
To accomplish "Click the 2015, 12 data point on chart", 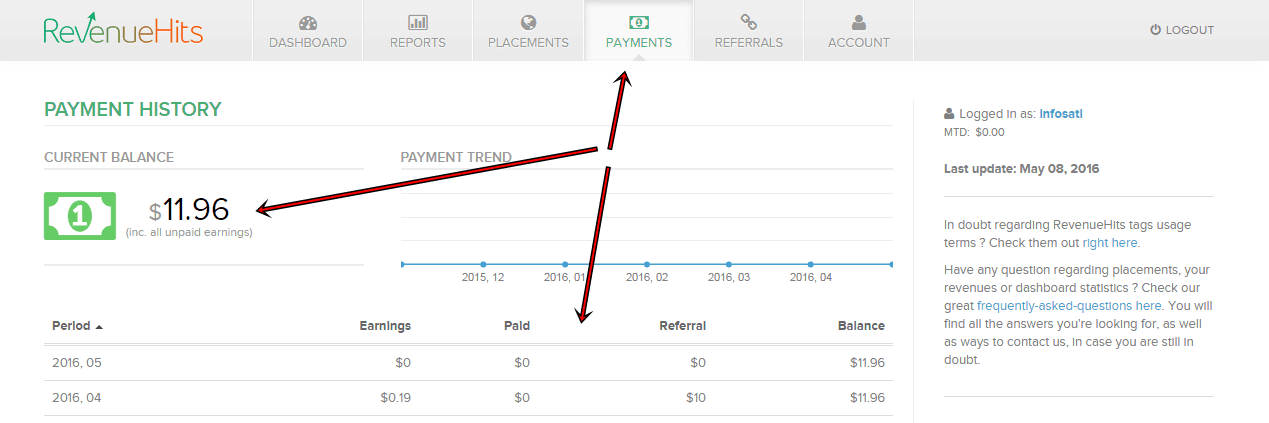I will pyautogui.click(x=483, y=264).
